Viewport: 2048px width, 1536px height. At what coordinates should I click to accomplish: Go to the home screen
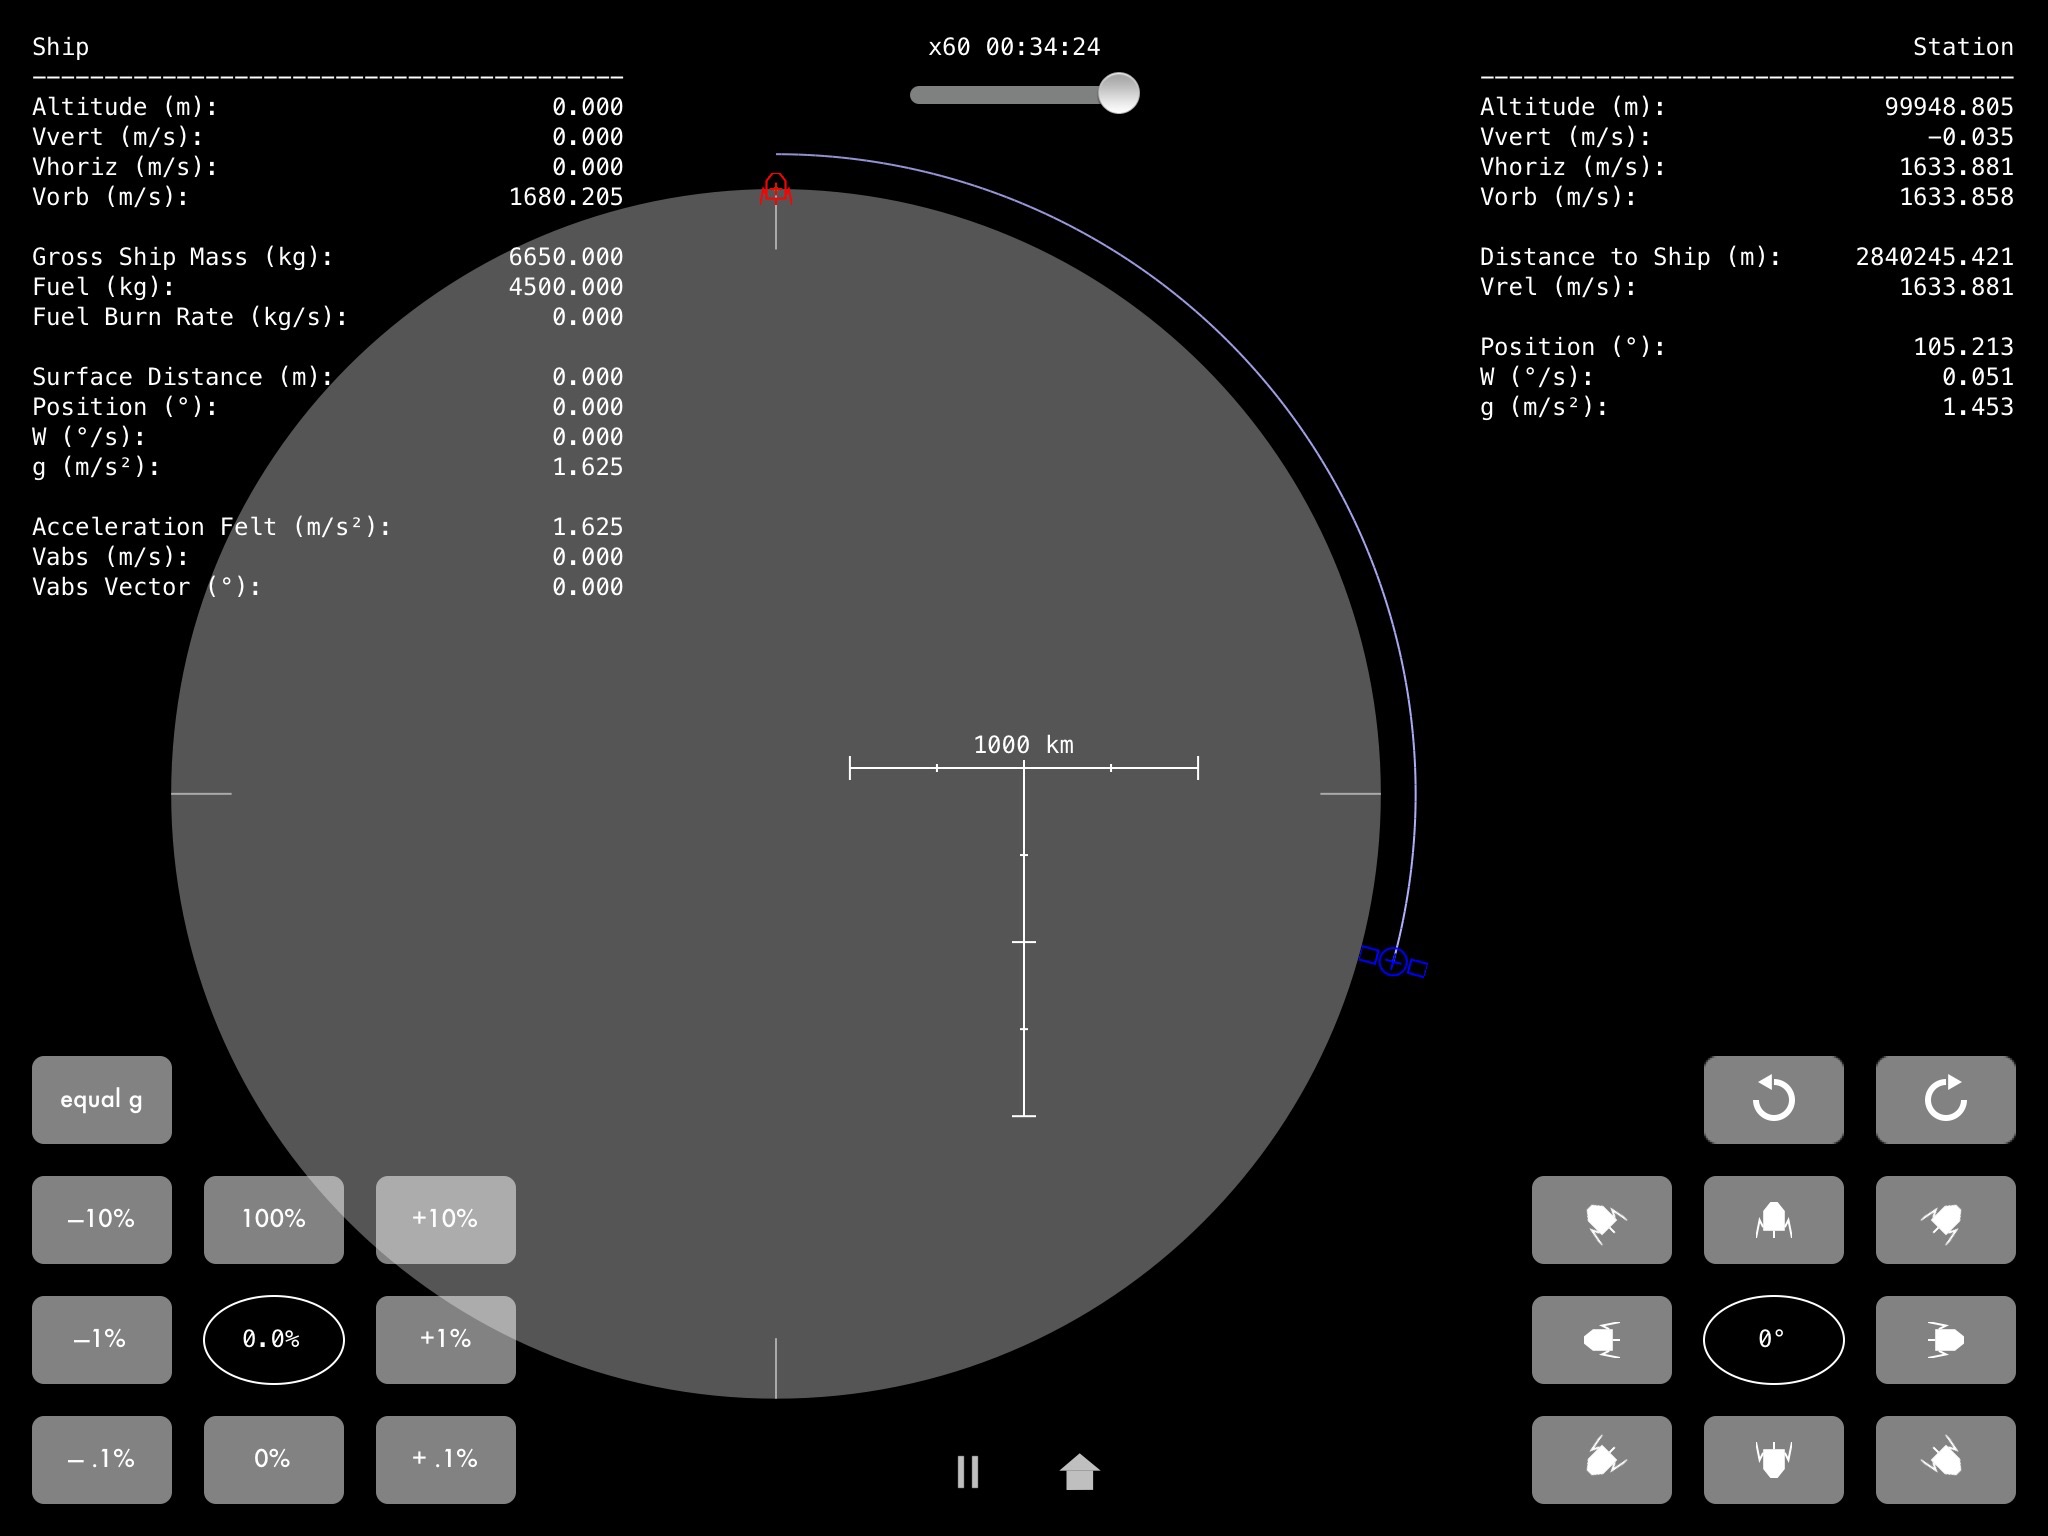(x=1079, y=1471)
